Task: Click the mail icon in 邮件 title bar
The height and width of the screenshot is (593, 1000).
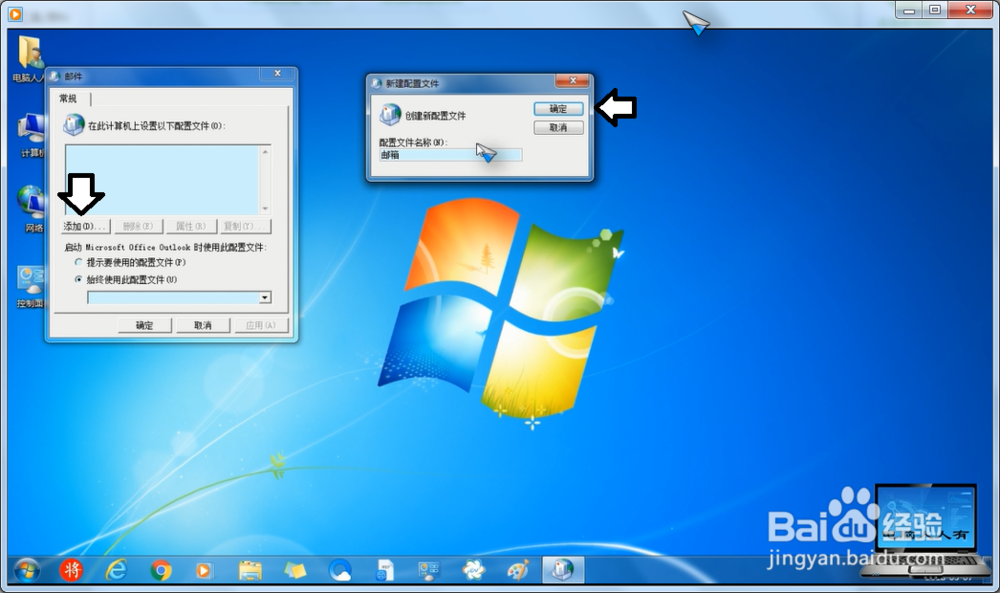Action: pyautogui.click(x=55, y=76)
